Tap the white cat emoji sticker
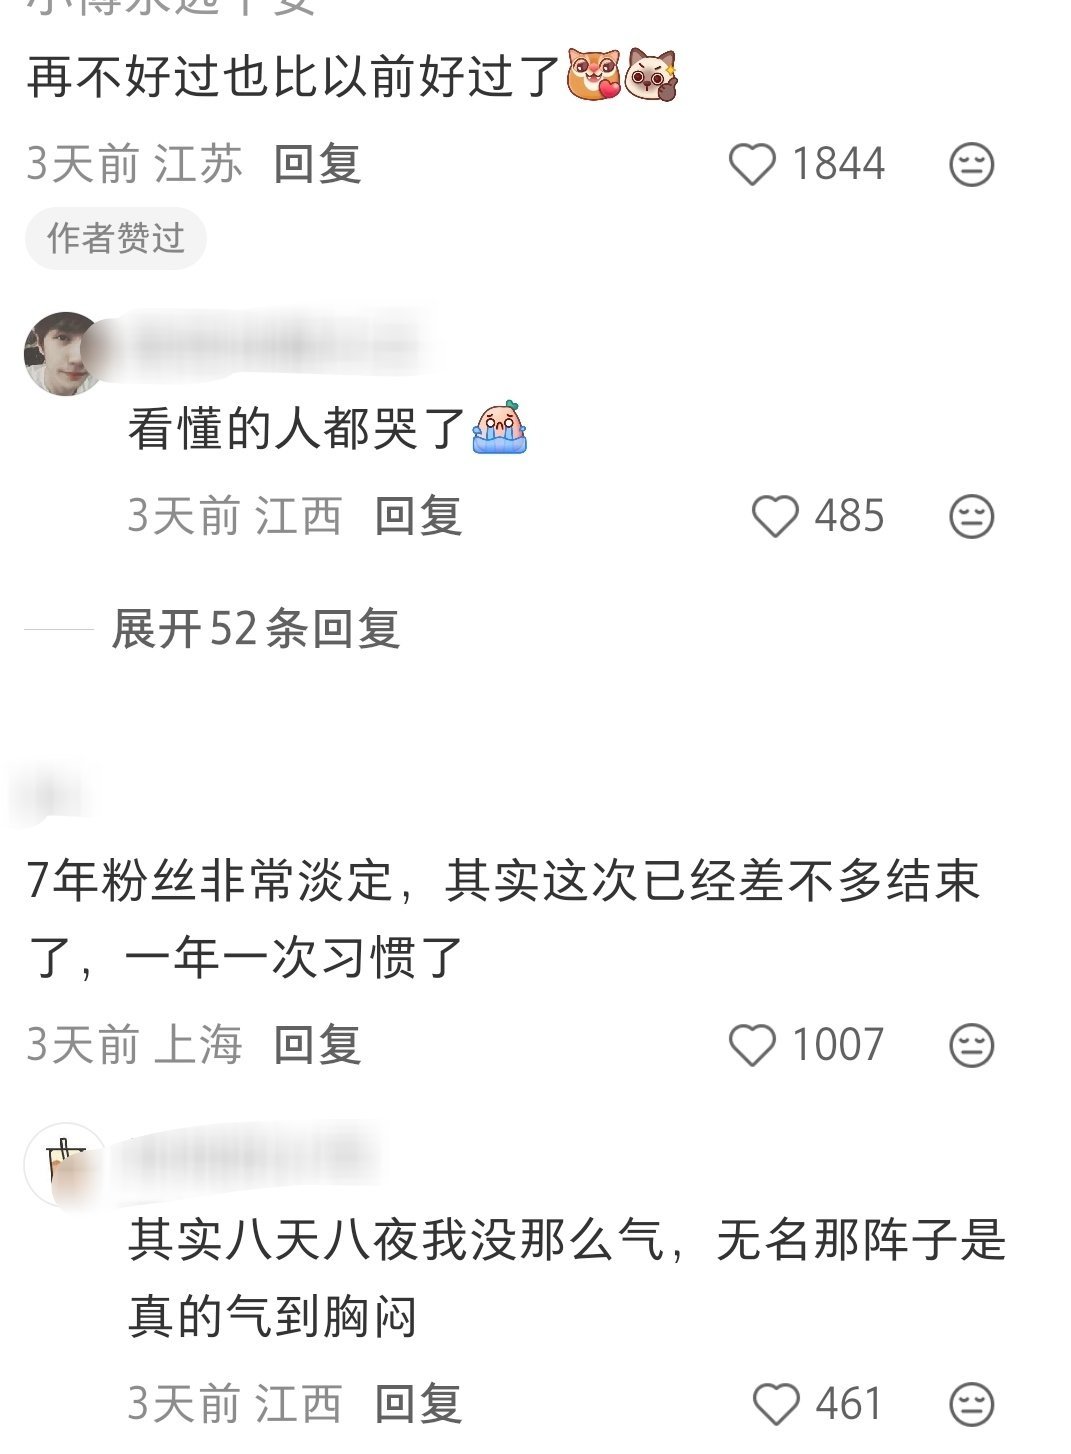This screenshot has height=1454, width=1071. pos(652,76)
